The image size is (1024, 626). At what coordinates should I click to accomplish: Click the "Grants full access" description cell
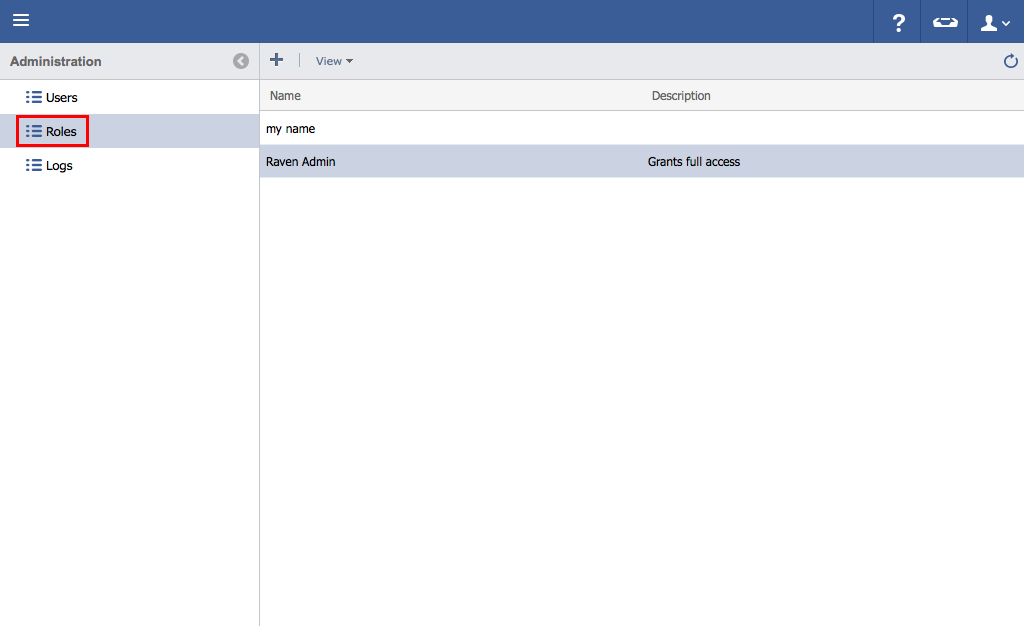(694, 162)
